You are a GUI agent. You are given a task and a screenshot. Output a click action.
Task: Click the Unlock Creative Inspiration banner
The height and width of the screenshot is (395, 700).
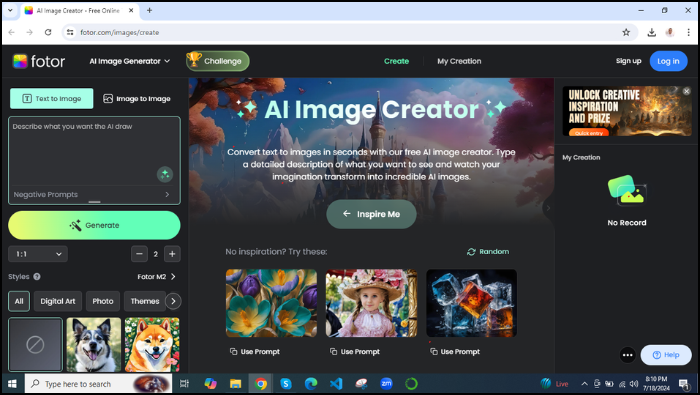click(x=627, y=111)
